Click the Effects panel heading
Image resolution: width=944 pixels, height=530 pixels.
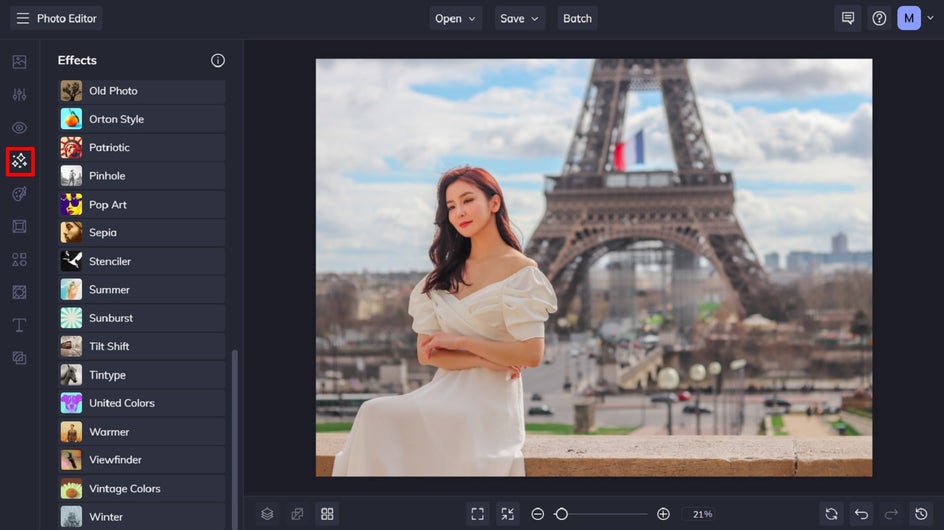77,60
